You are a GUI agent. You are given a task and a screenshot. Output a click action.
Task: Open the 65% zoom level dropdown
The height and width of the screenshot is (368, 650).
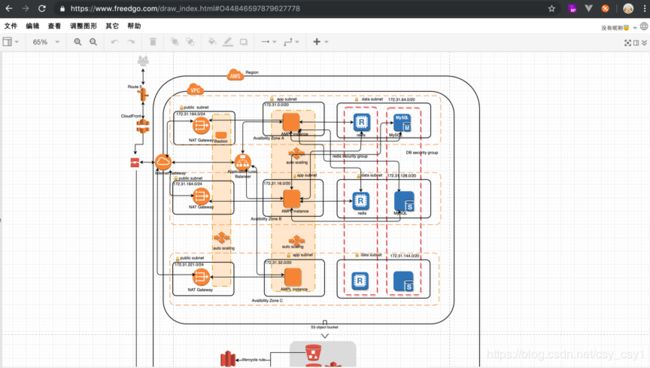click(46, 42)
